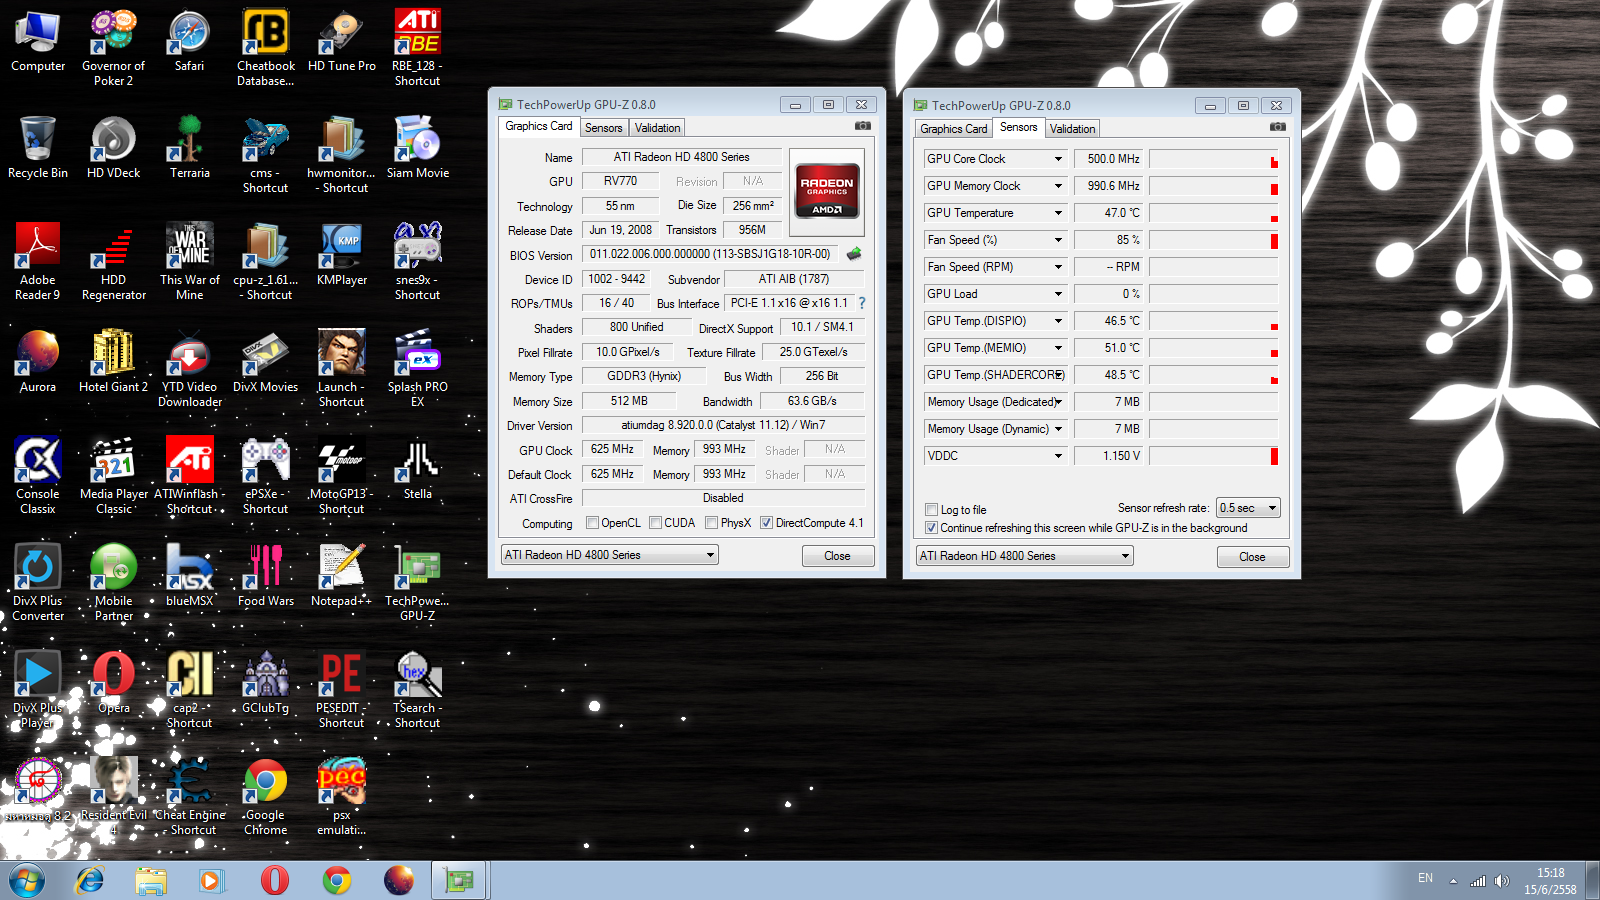
Task: Open the Terraria desktop shortcut
Action: pos(190,147)
